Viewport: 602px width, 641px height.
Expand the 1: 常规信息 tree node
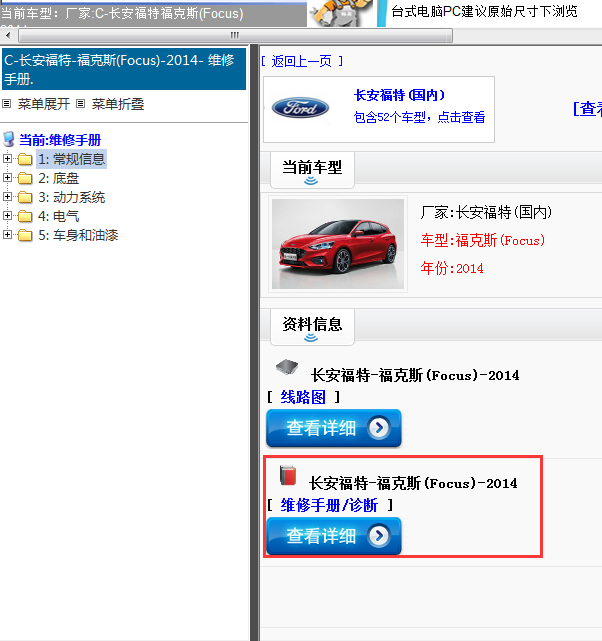pyautogui.click(x=7, y=158)
